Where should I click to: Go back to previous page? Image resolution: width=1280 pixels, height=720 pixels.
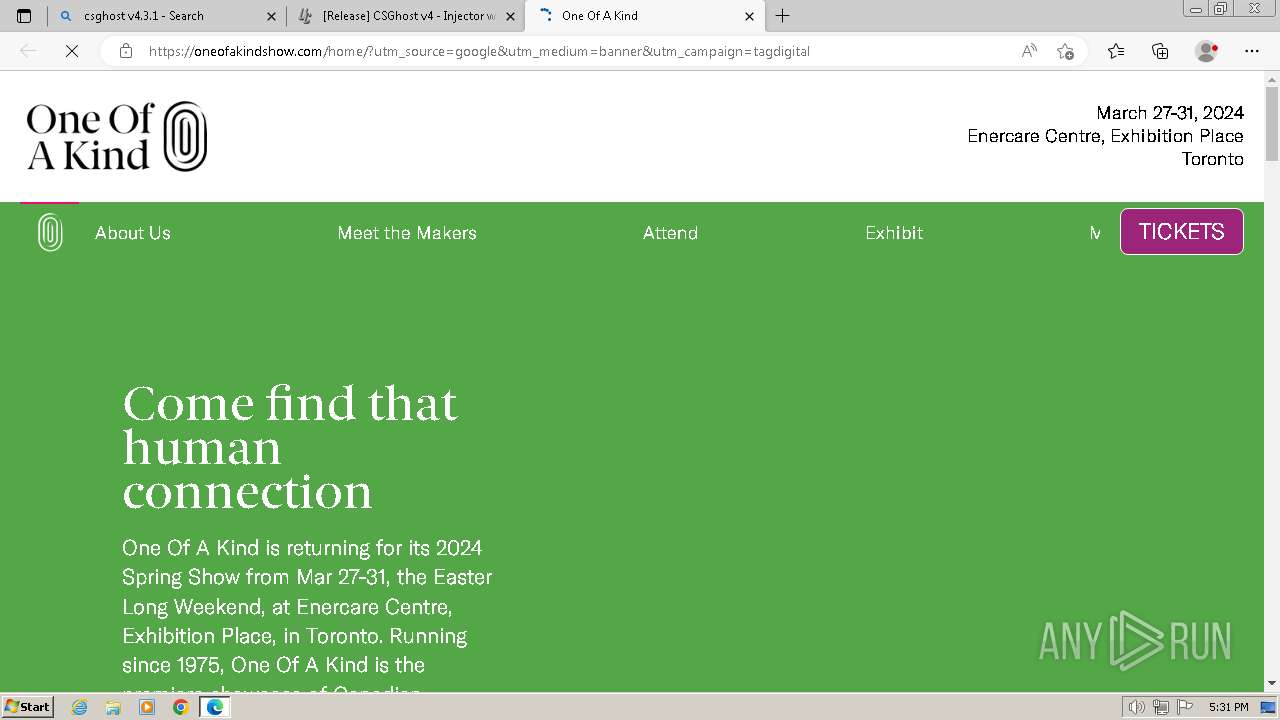click(x=28, y=51)
